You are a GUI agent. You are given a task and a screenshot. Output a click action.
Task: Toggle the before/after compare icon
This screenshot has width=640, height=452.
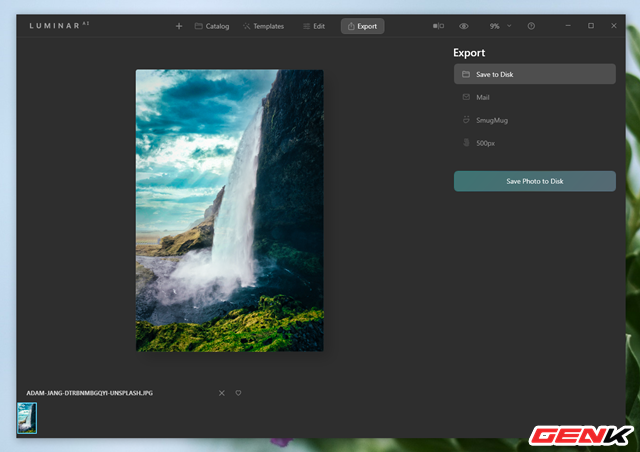pyautogui.click(x=438, y=26)
